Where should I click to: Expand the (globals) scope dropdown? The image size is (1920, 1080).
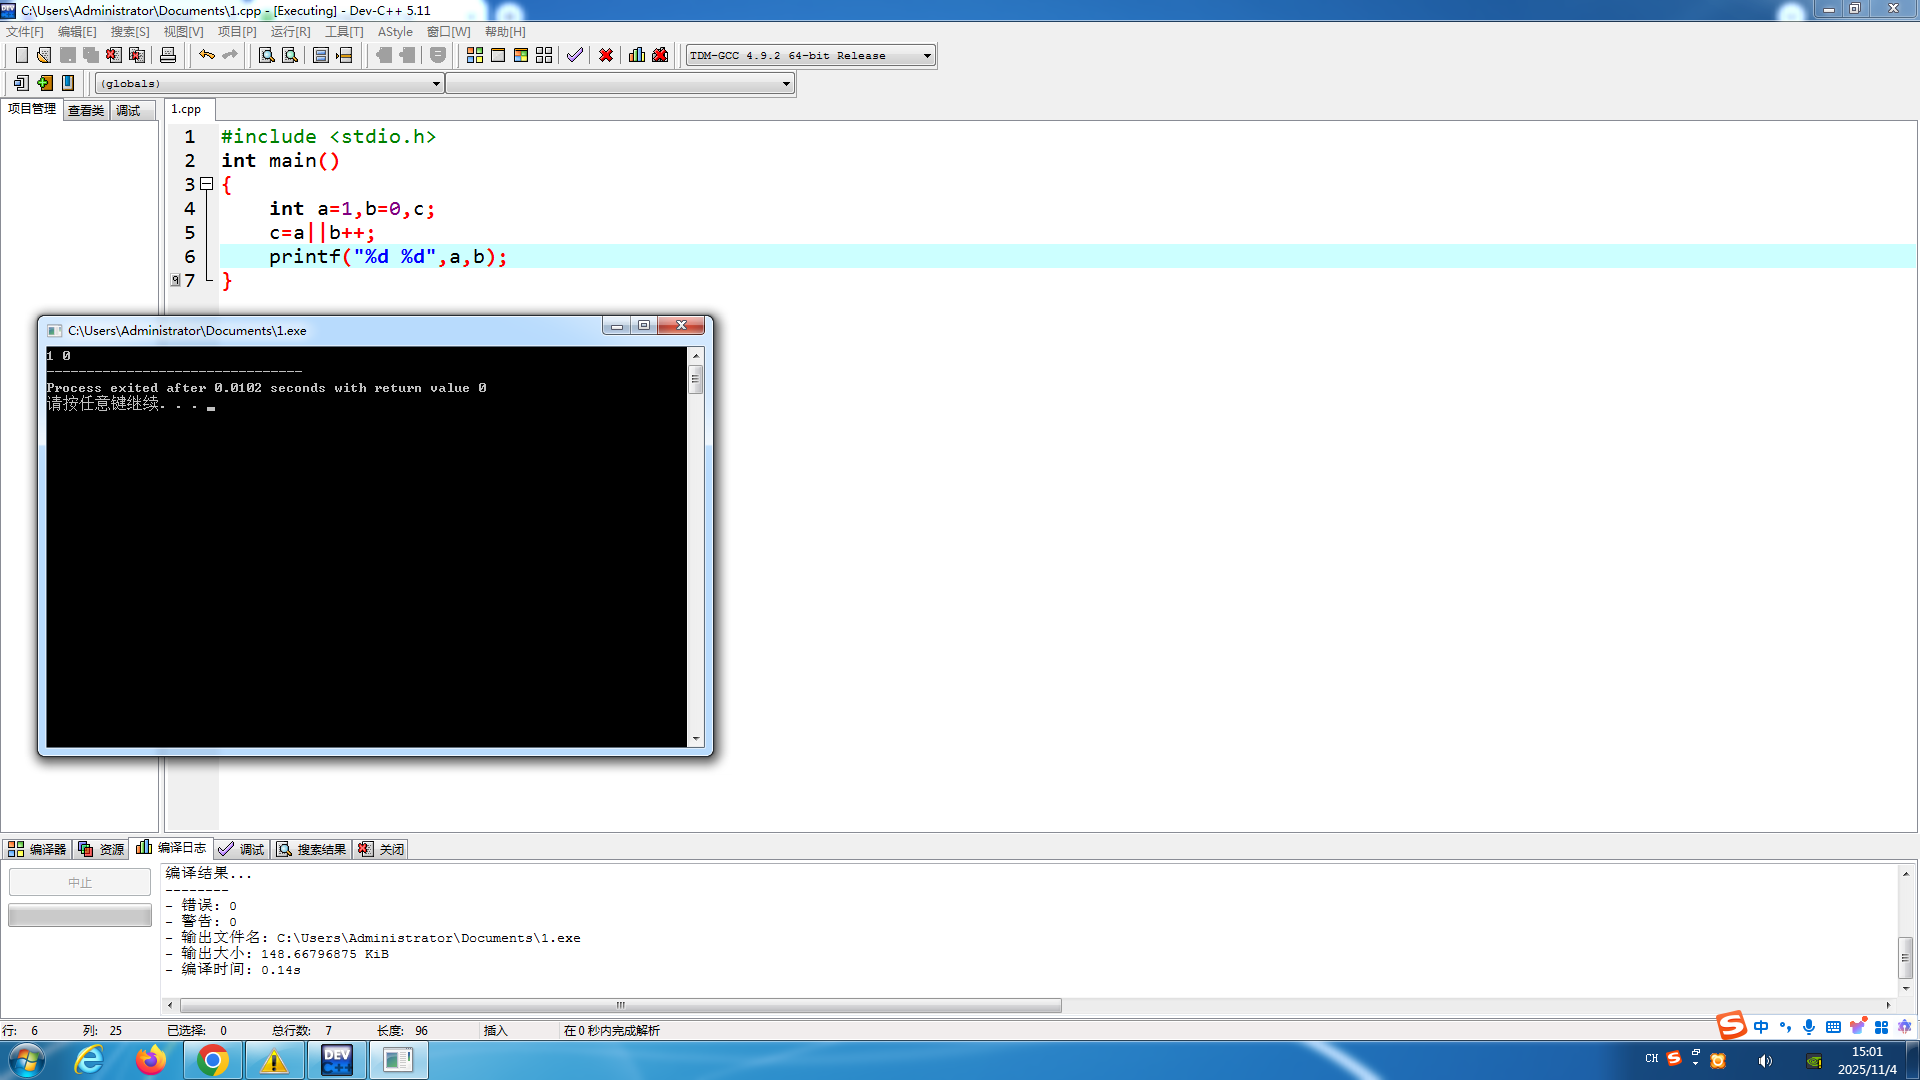coord(436,84)
